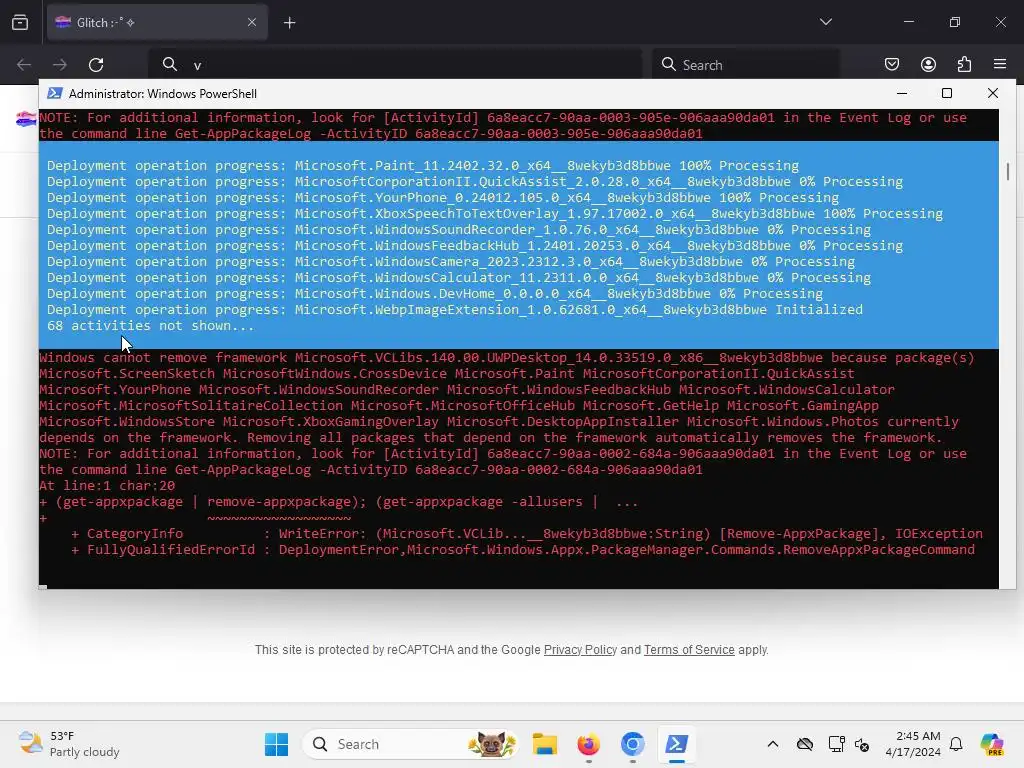Open the clock showing 2:45 AM
Viewport: 1024px width, 768px height.
tap(913, 744)
